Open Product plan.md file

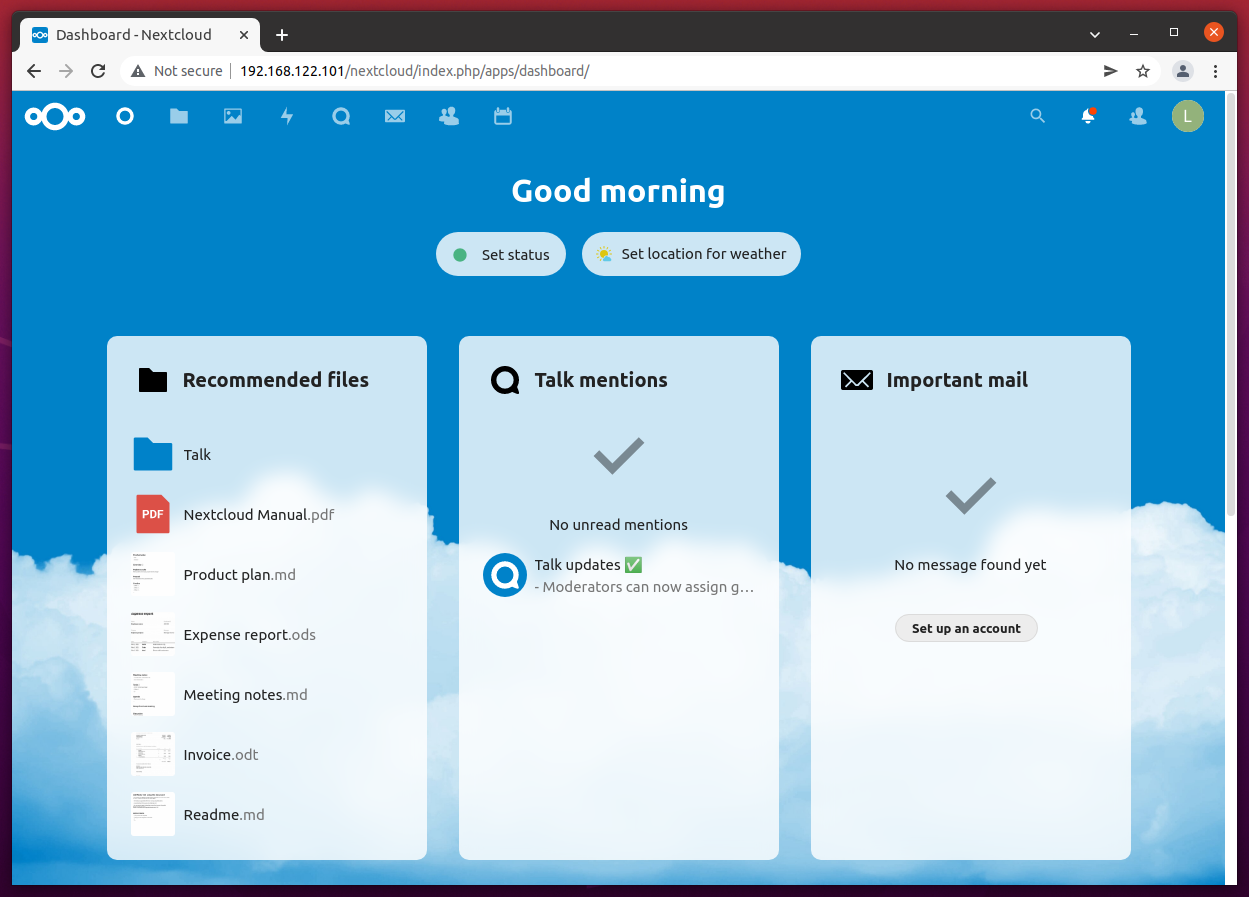coord(267,575)
